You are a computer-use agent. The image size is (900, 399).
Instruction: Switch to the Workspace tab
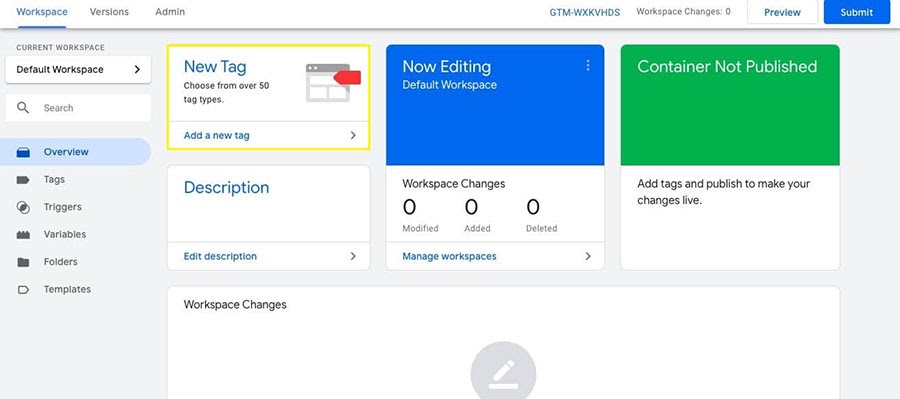tap(42, 12)
